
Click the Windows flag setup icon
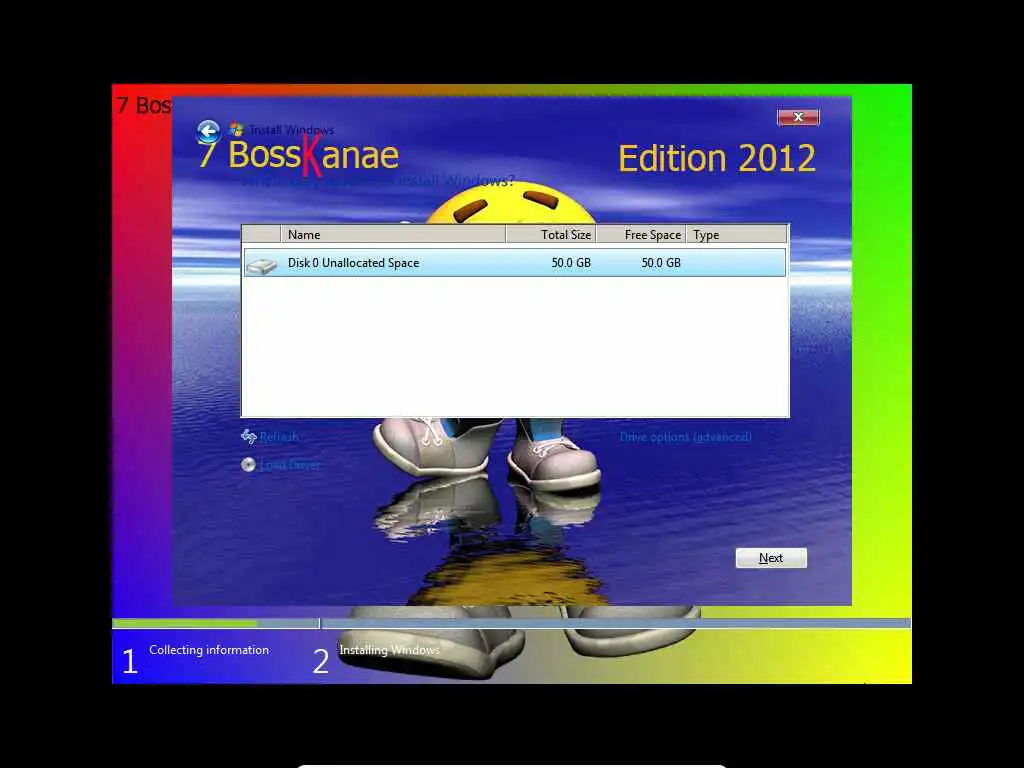[x=236, y=129]
